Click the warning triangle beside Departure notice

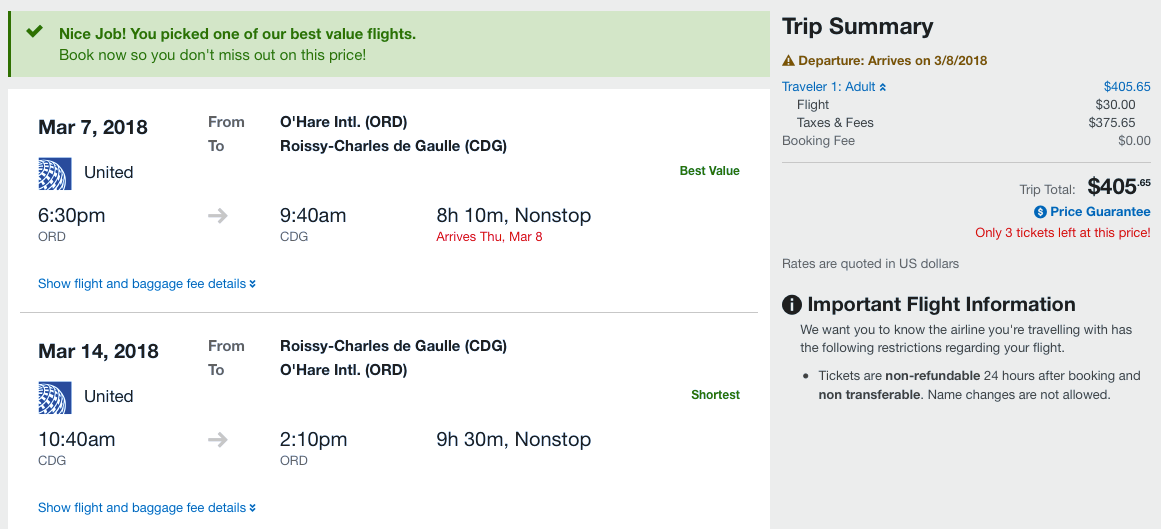click(x=788, y=61)
